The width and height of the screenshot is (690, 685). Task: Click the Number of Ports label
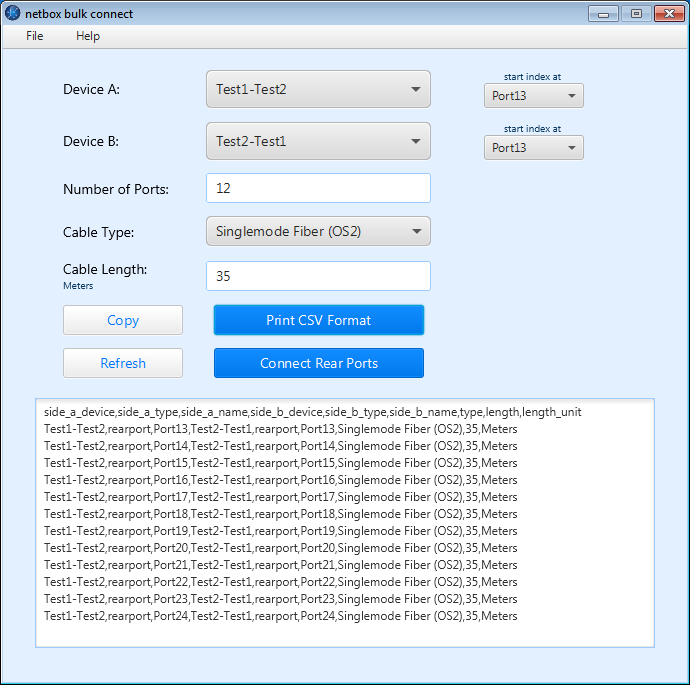click(x=116, y=189)
